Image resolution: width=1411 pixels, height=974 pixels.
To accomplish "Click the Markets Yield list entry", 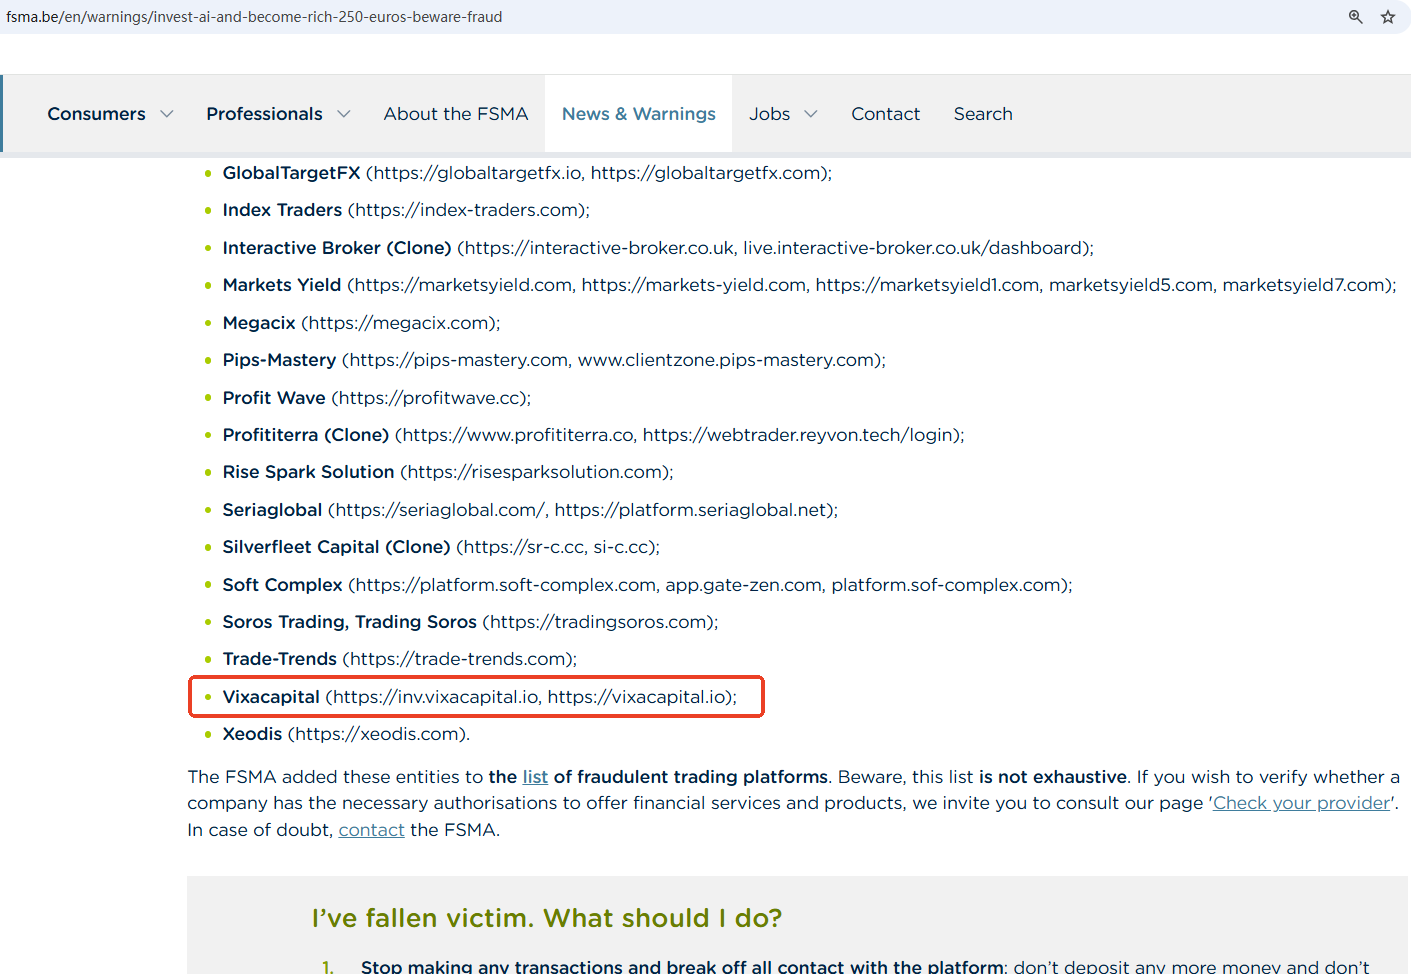I will tap(281, 285).
